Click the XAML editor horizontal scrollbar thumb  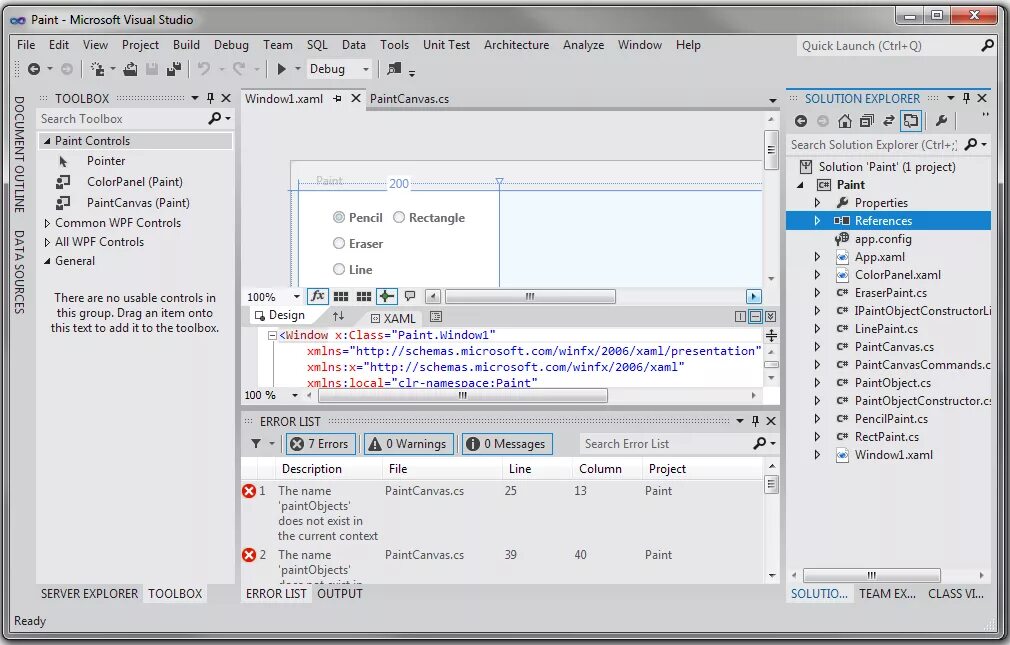pyautogui.click(x=462, y=395)
